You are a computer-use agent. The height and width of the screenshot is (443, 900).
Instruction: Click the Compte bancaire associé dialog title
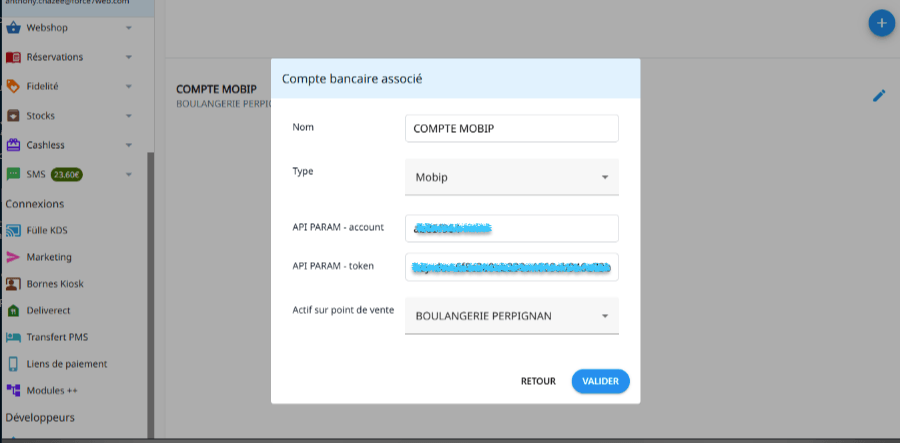(352, 79)
